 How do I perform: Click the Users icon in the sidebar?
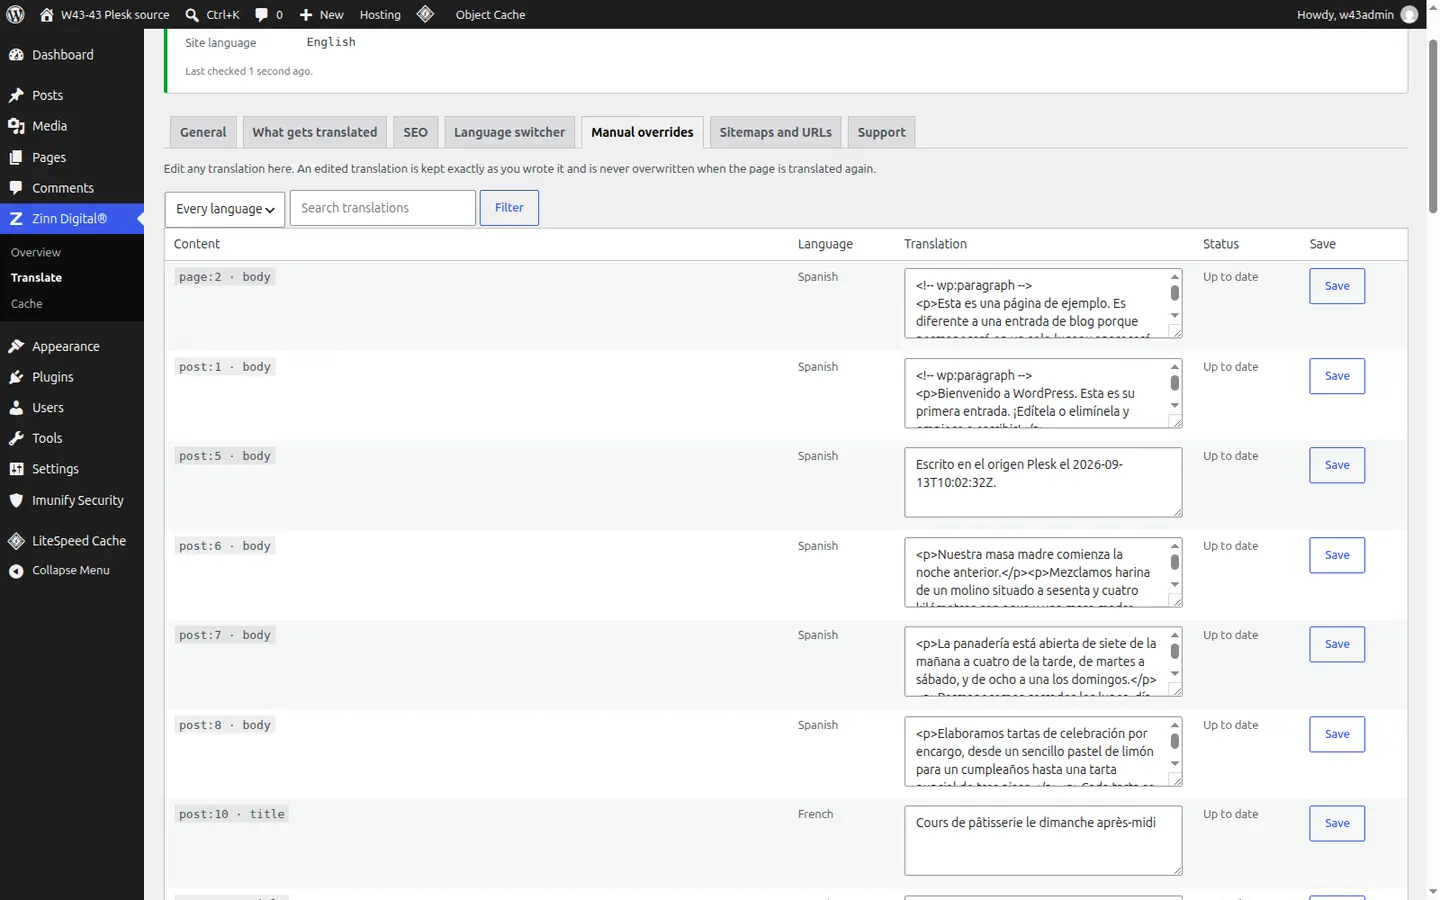click(x=16, y=408)
